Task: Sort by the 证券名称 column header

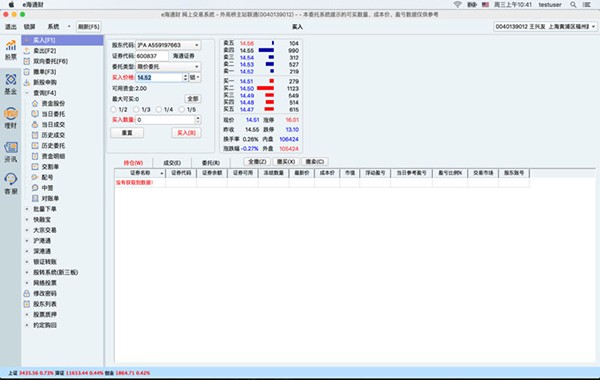Action: [x=140, y=173]
